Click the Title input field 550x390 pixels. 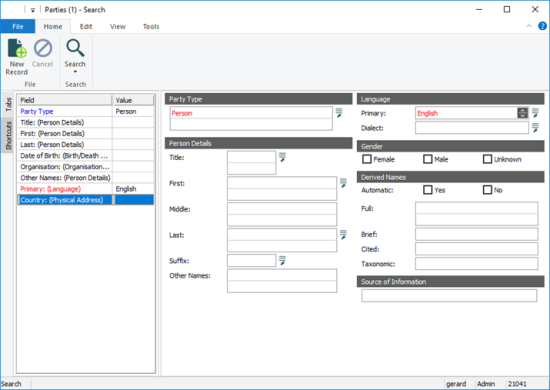pos(251,163)
